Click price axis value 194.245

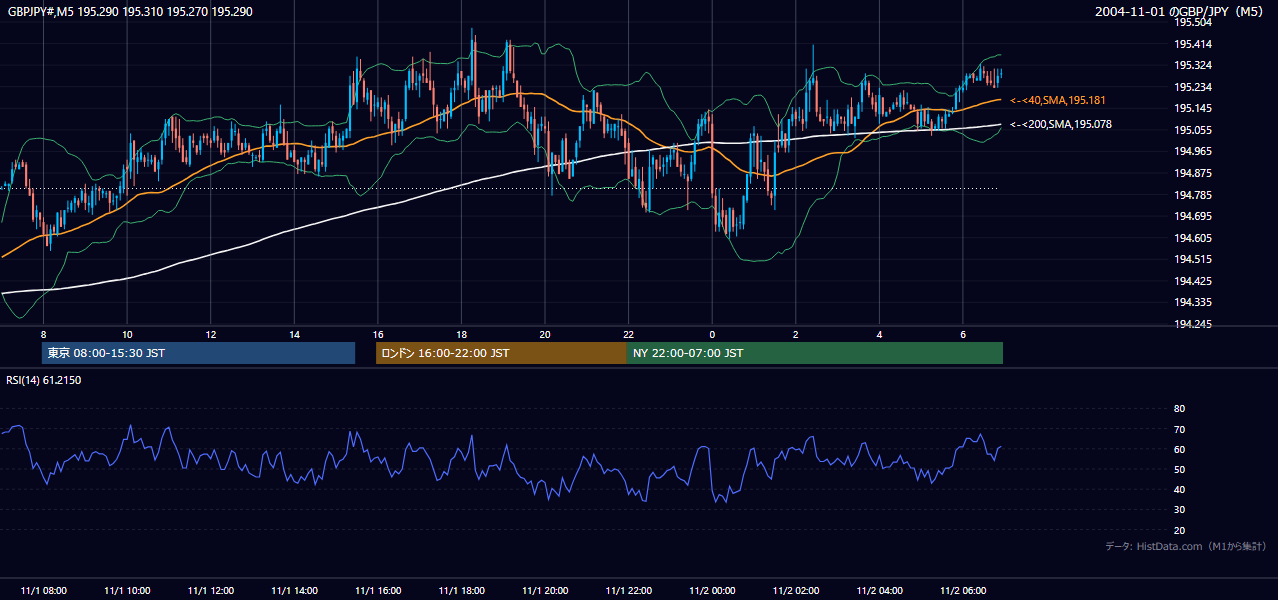point(1193,324)
